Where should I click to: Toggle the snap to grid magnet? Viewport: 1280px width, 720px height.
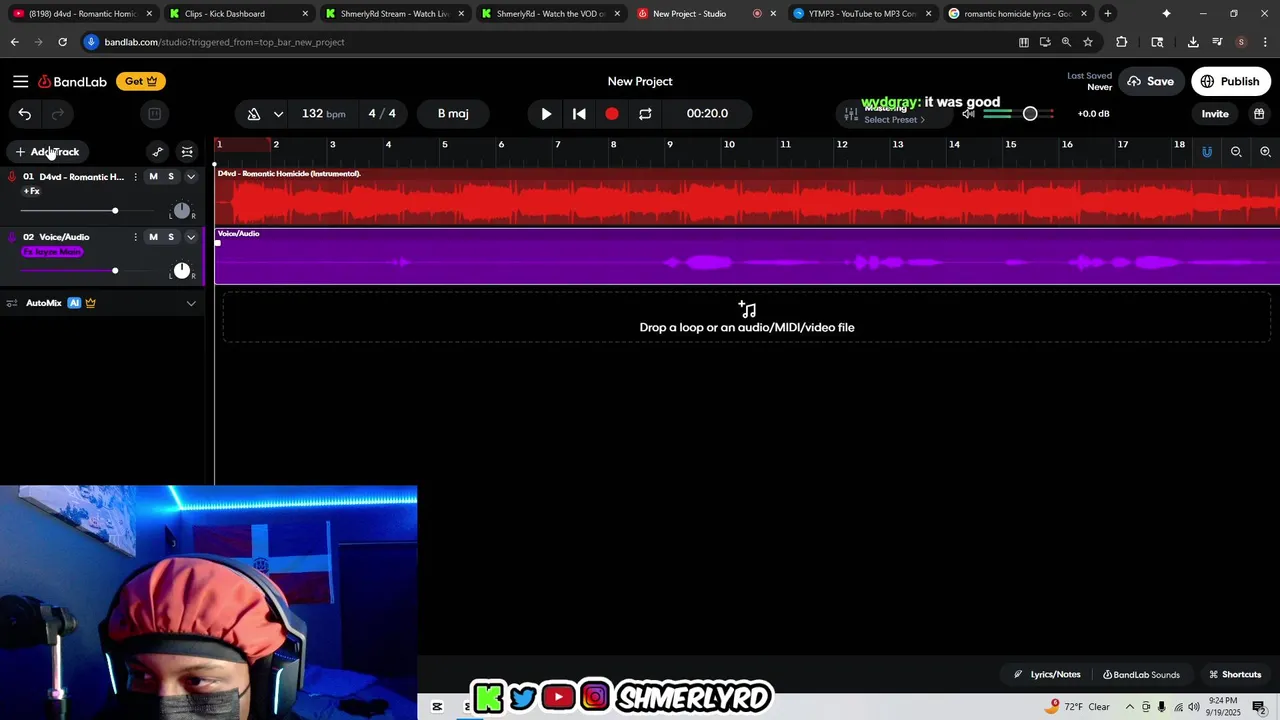click(1207, 152)
